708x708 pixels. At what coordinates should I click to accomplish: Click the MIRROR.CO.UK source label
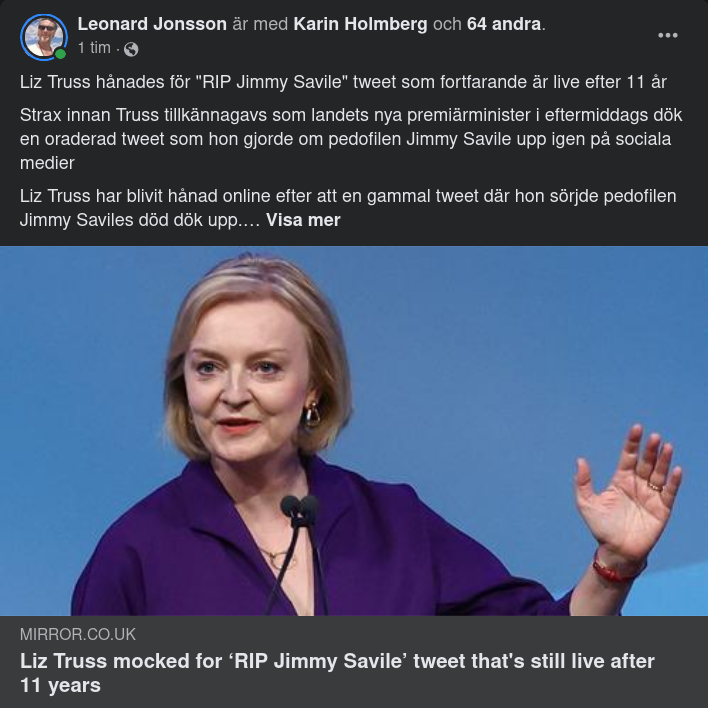(x=78, y=634)
